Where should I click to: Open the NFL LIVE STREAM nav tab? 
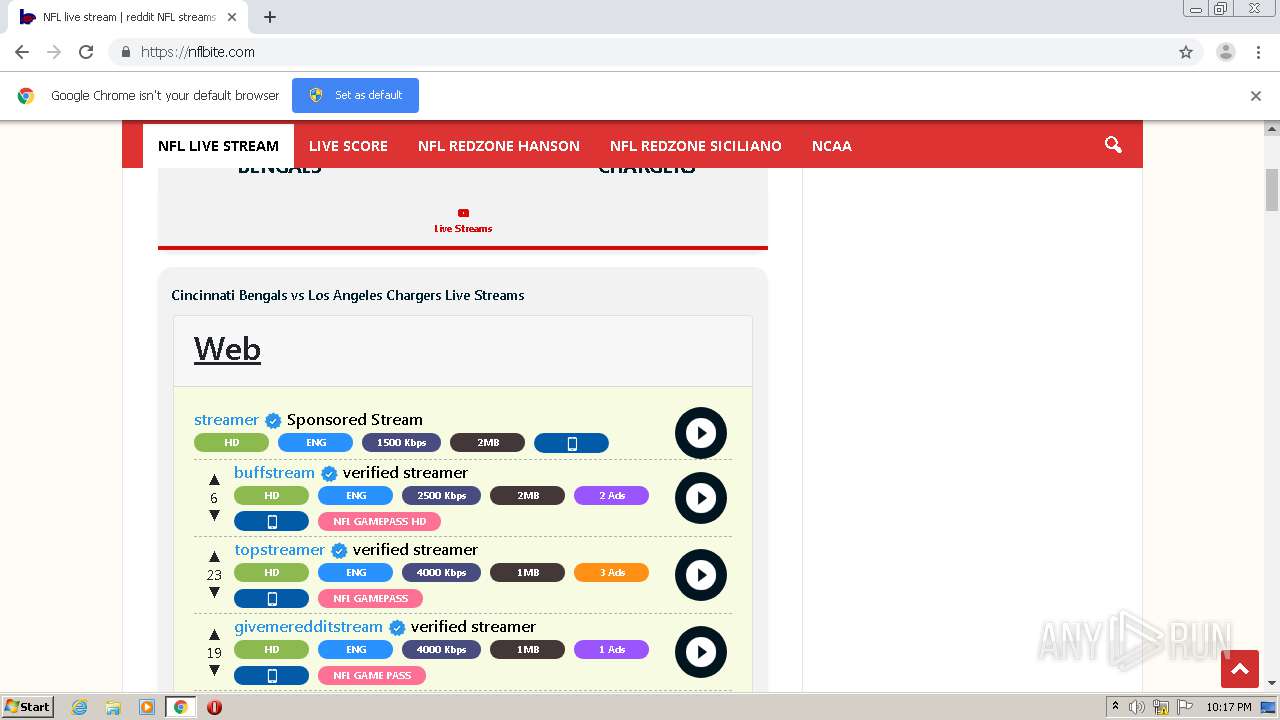[218, 146]
